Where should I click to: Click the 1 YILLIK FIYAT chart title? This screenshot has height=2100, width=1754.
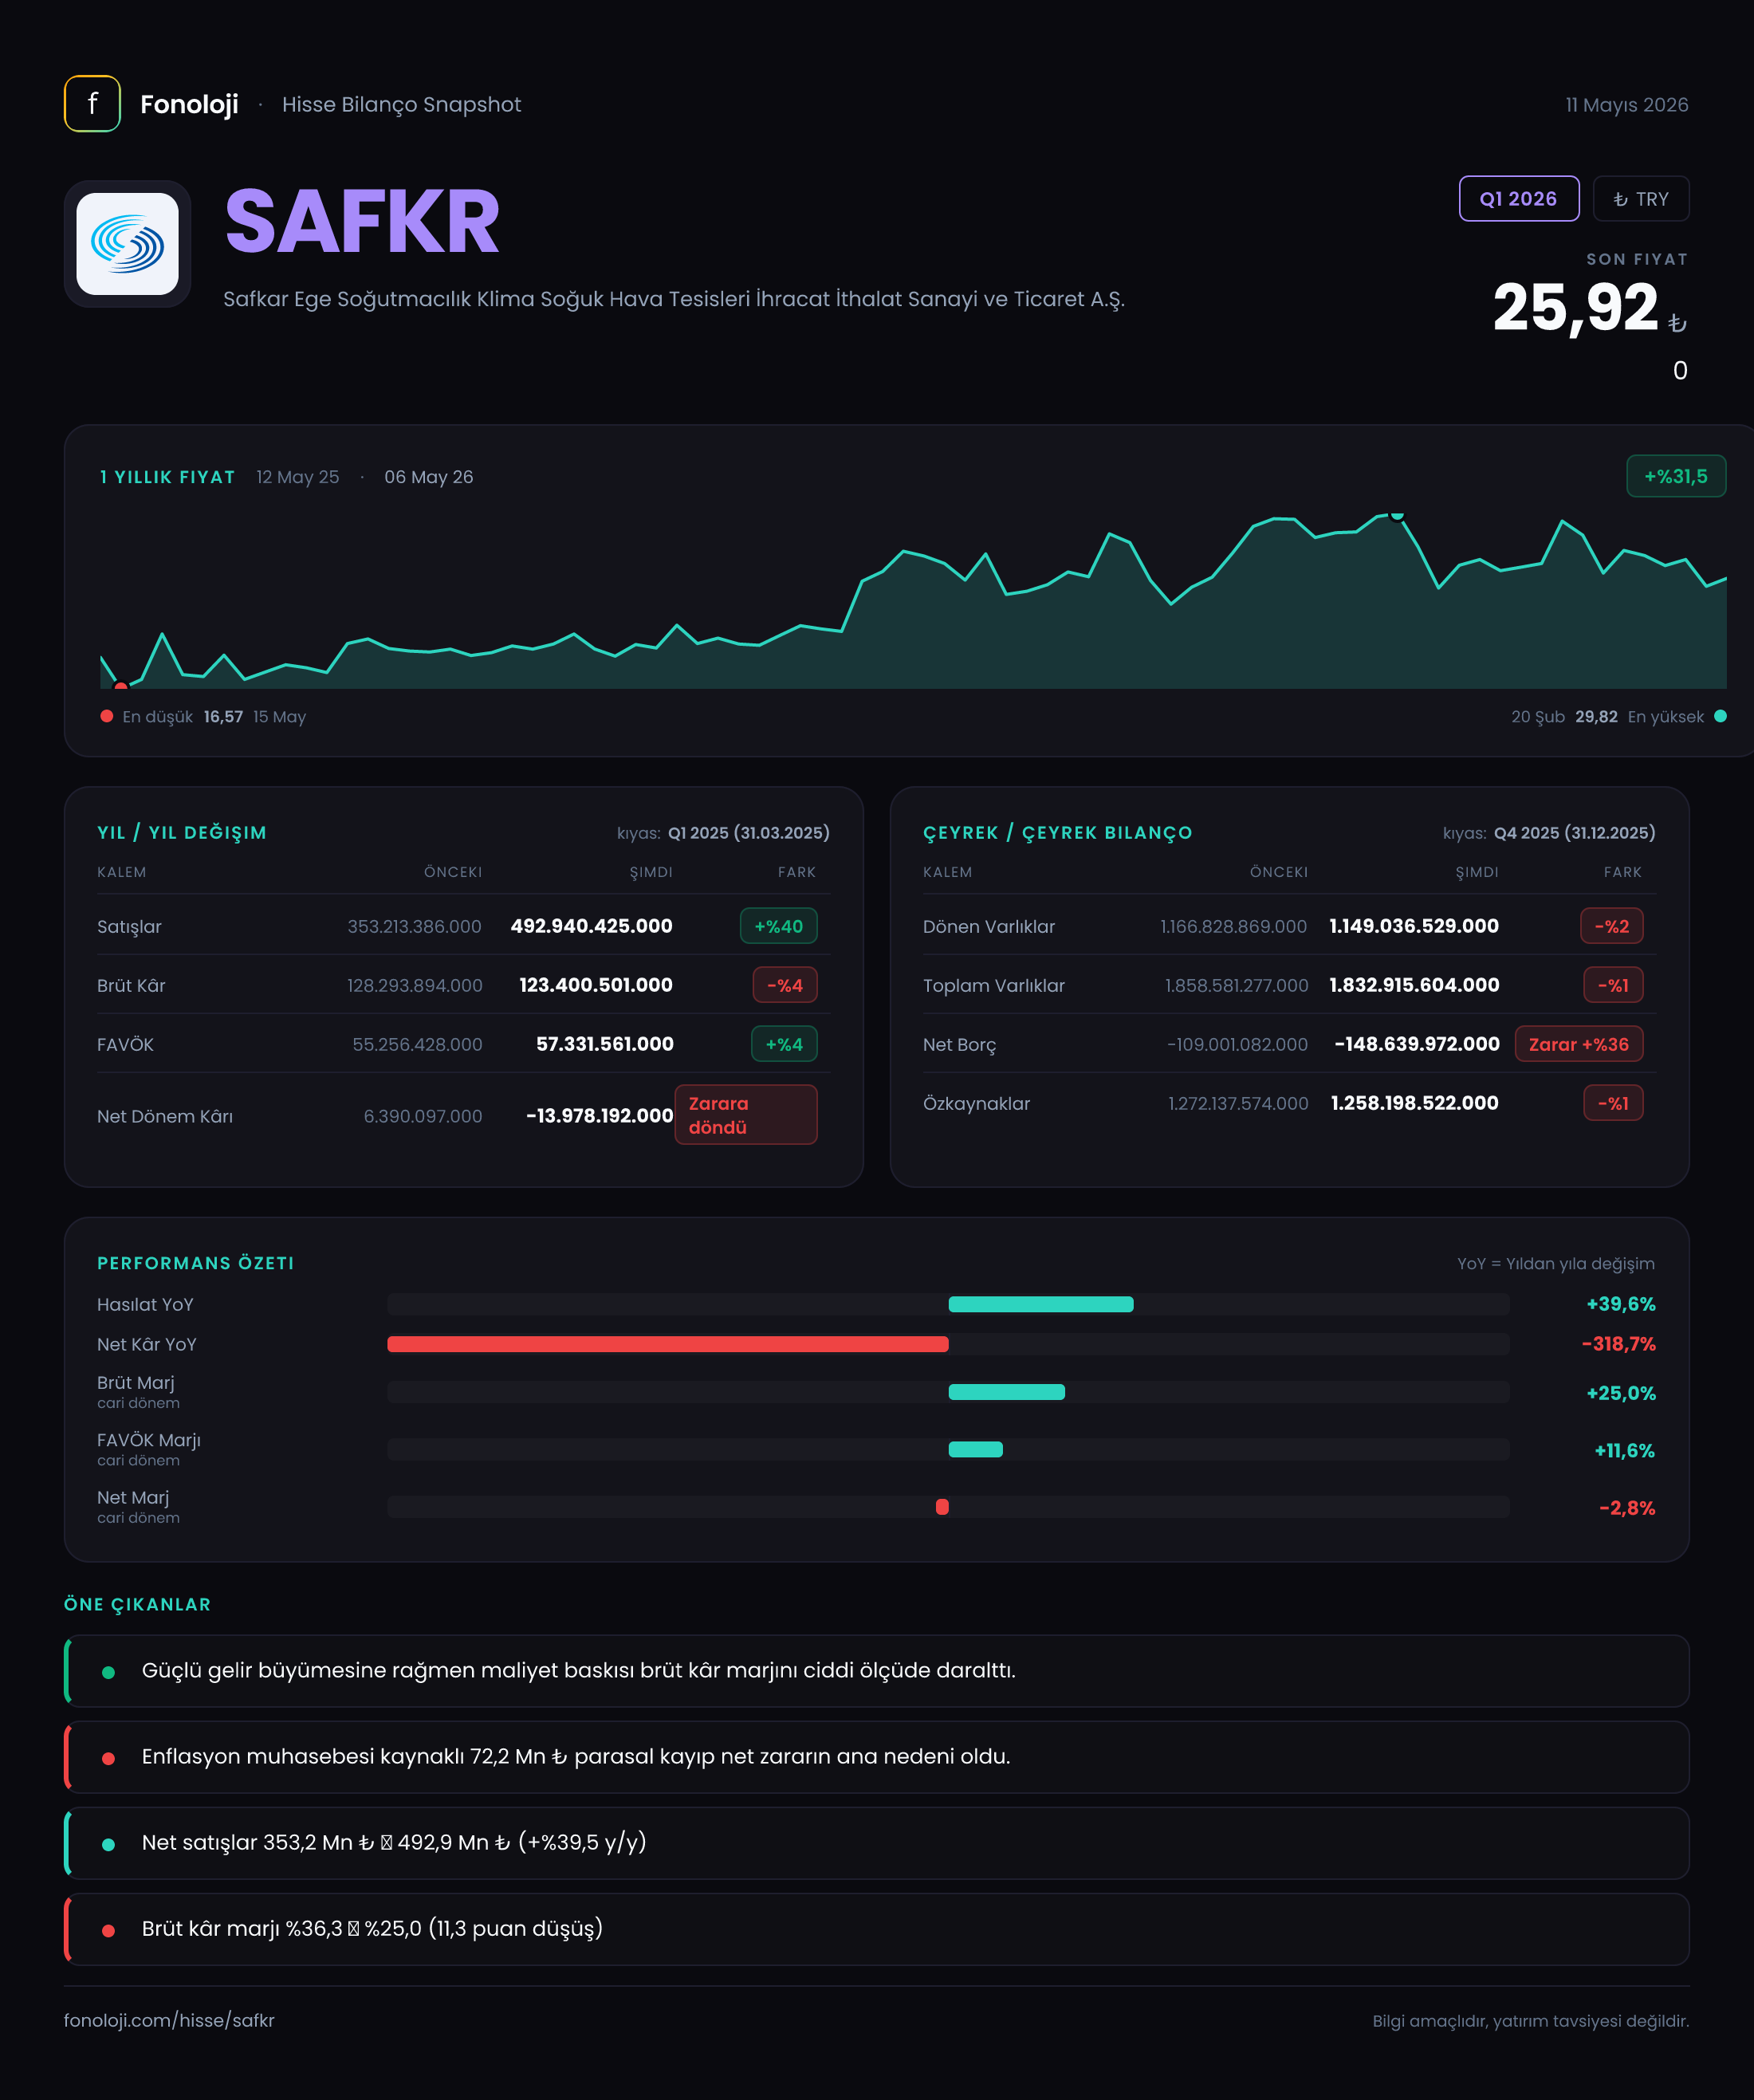167,477
